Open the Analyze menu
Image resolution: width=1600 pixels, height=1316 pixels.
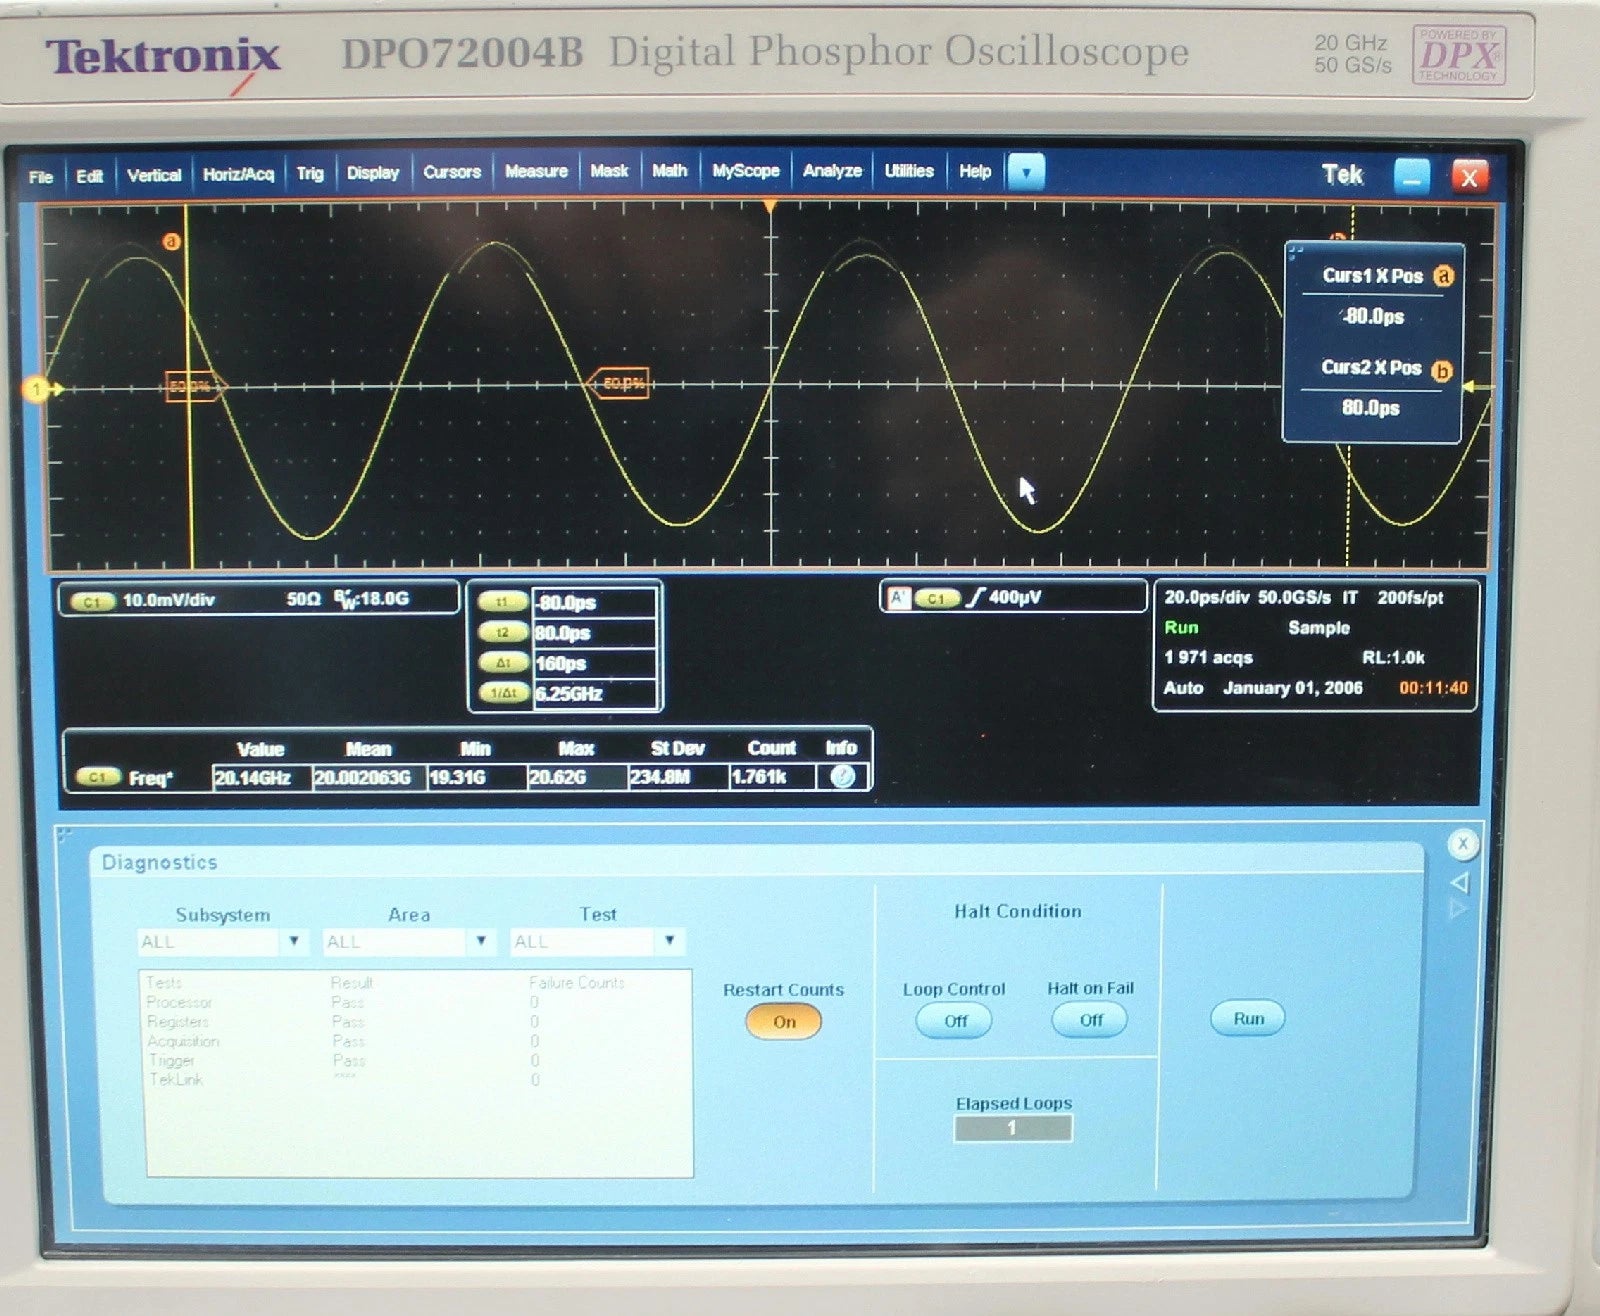pyautogui.click(x=832, y=171)
